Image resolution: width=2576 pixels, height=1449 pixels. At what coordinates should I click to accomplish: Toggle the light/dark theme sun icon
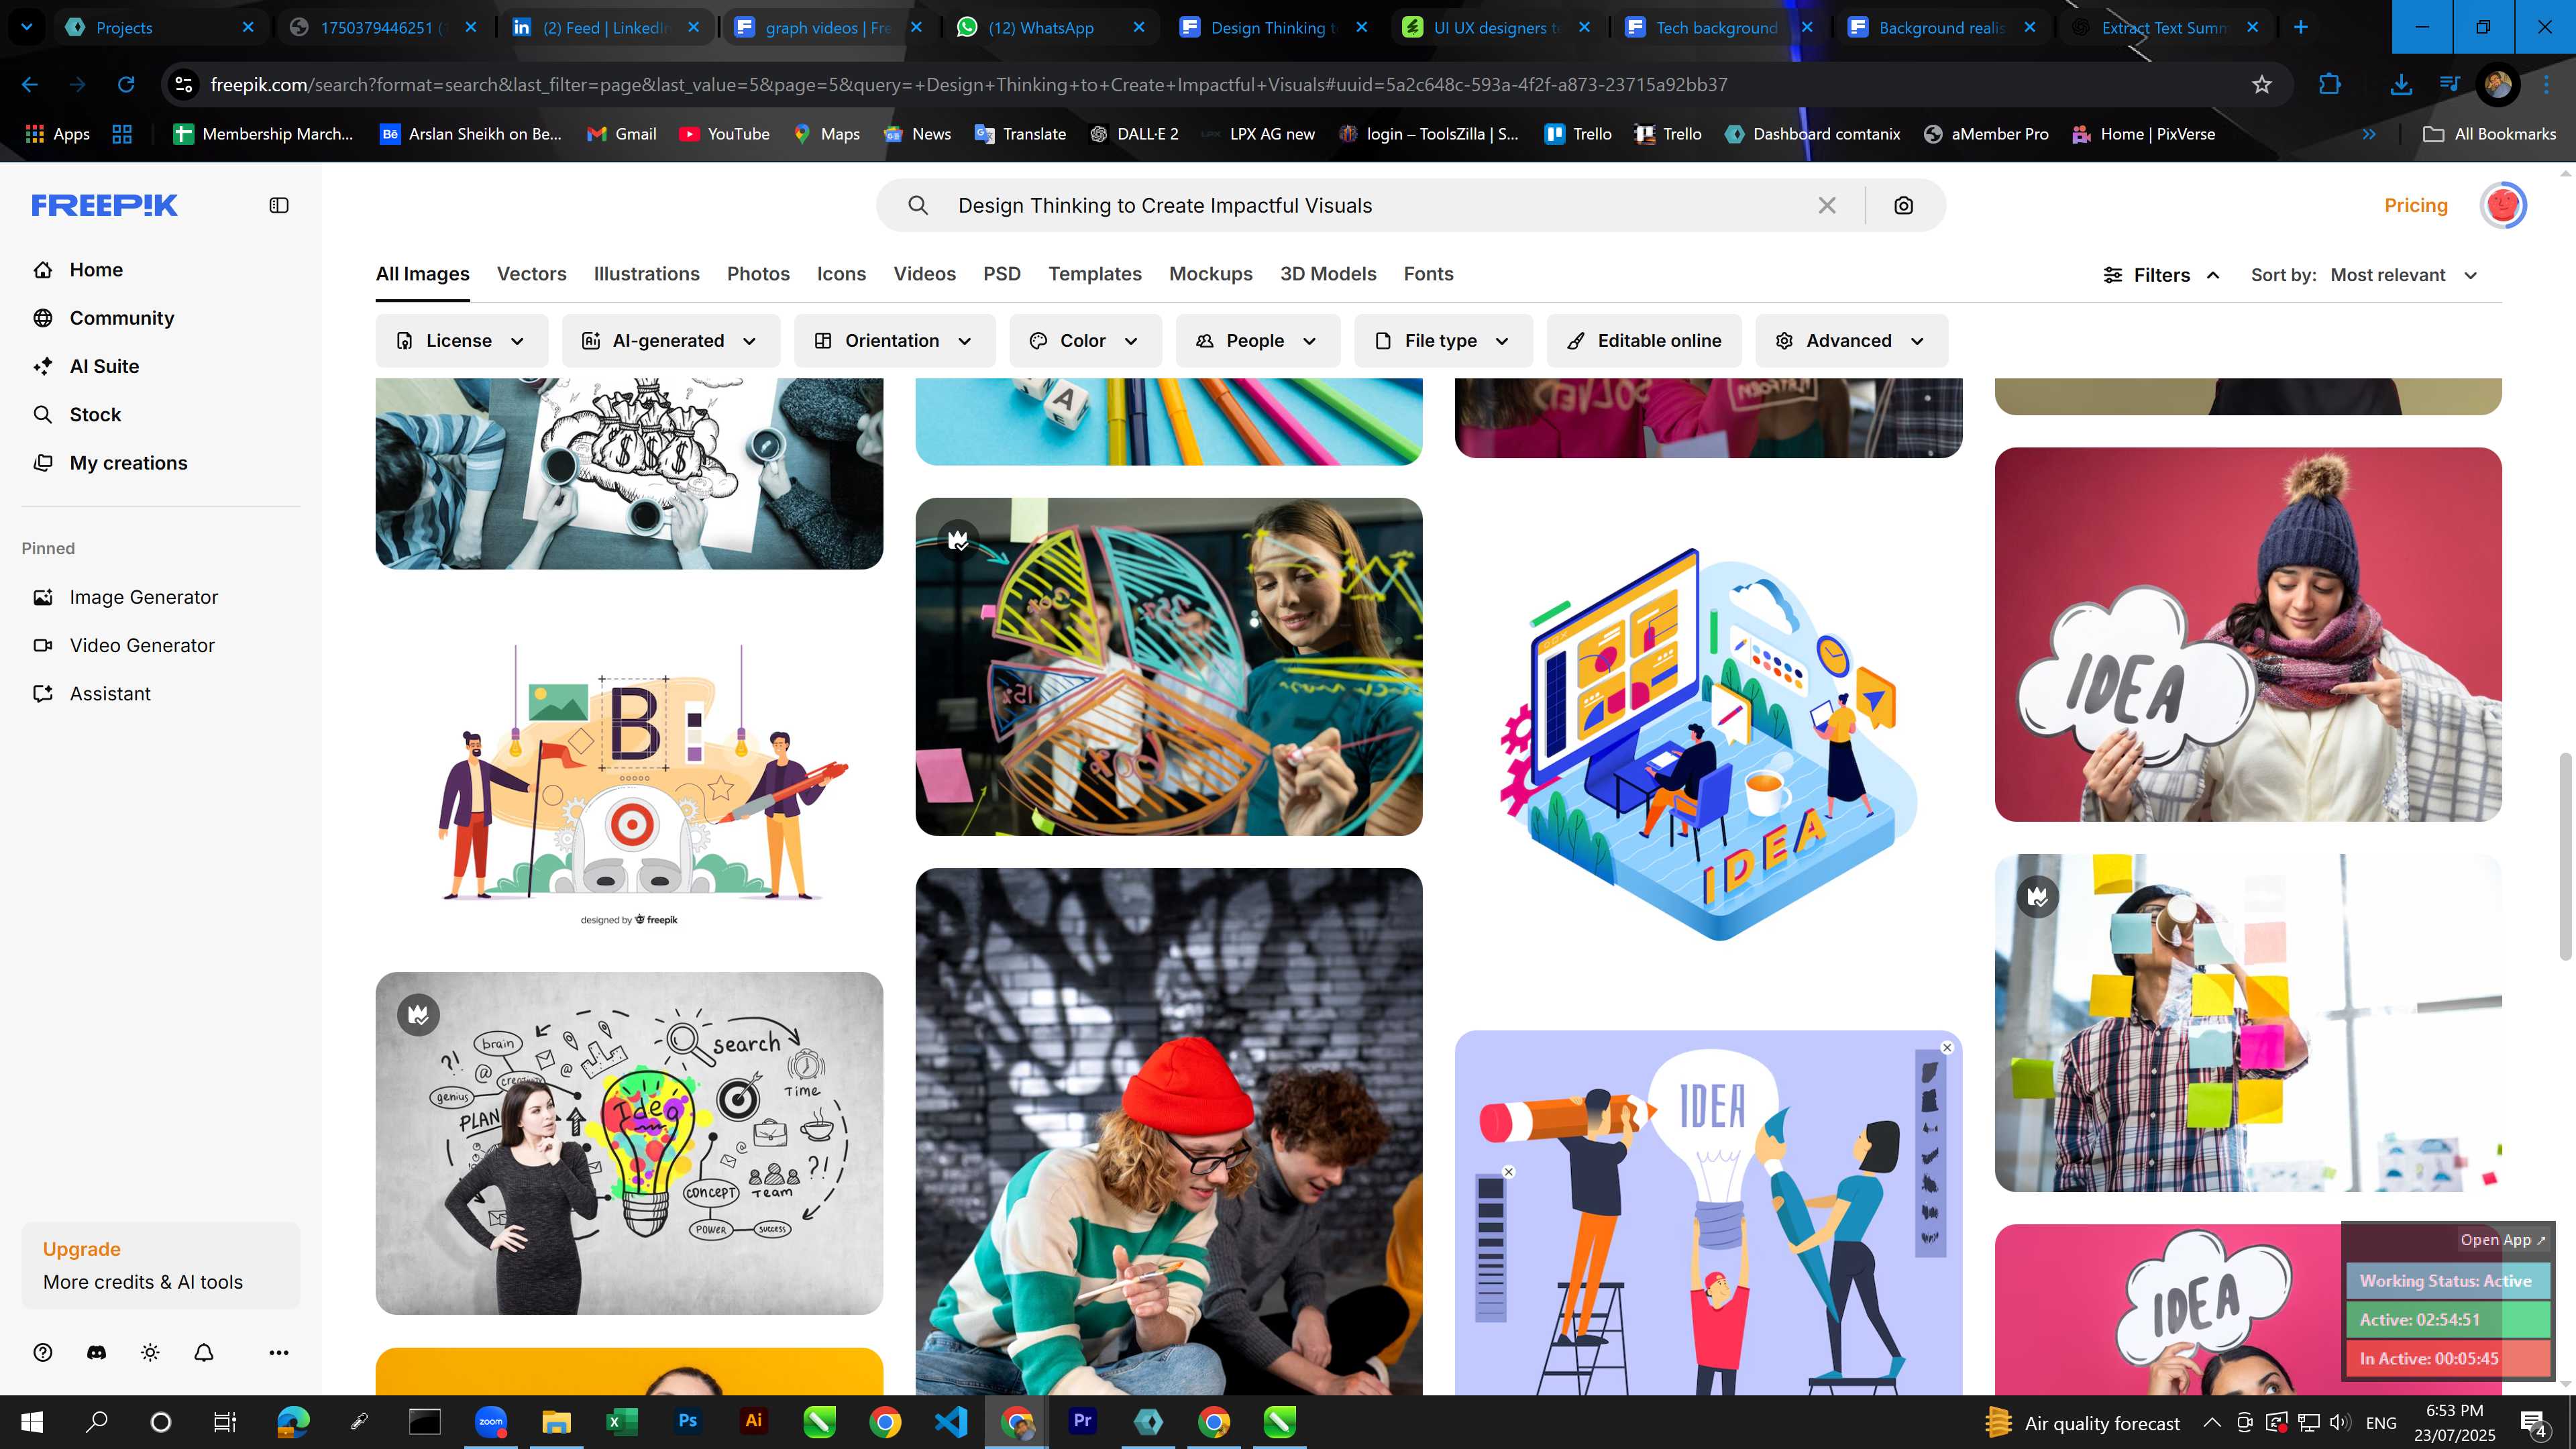[150, 1352]
